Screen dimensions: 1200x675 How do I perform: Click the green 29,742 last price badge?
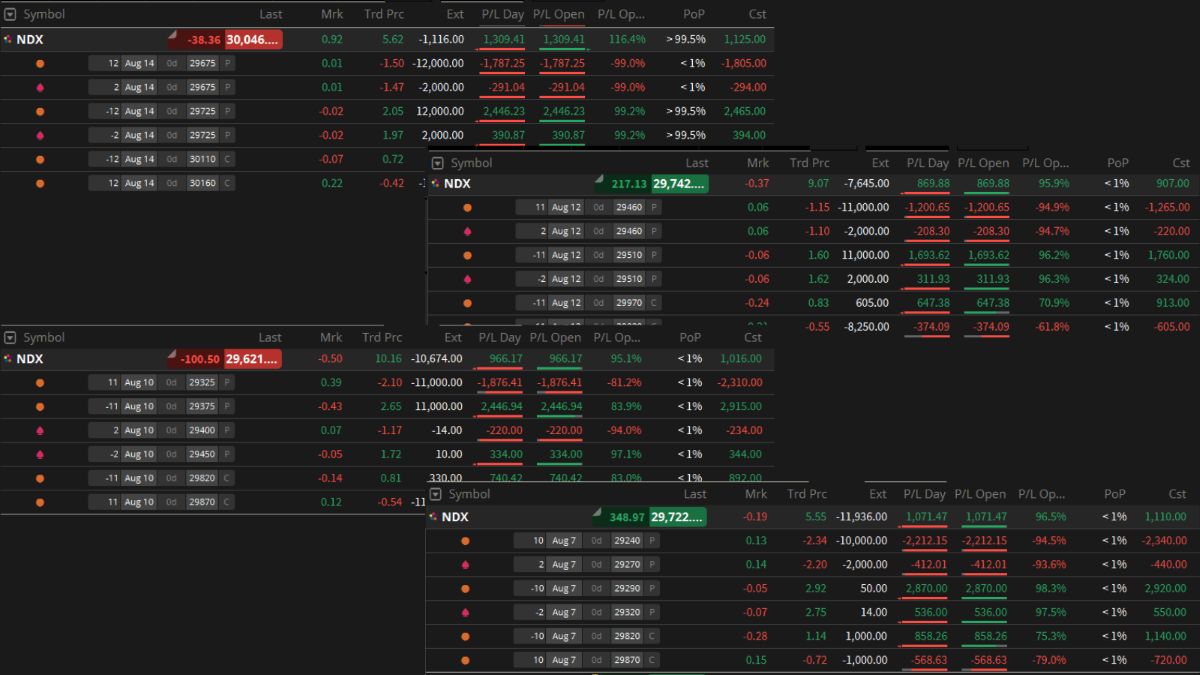click(x=679, y=184)
